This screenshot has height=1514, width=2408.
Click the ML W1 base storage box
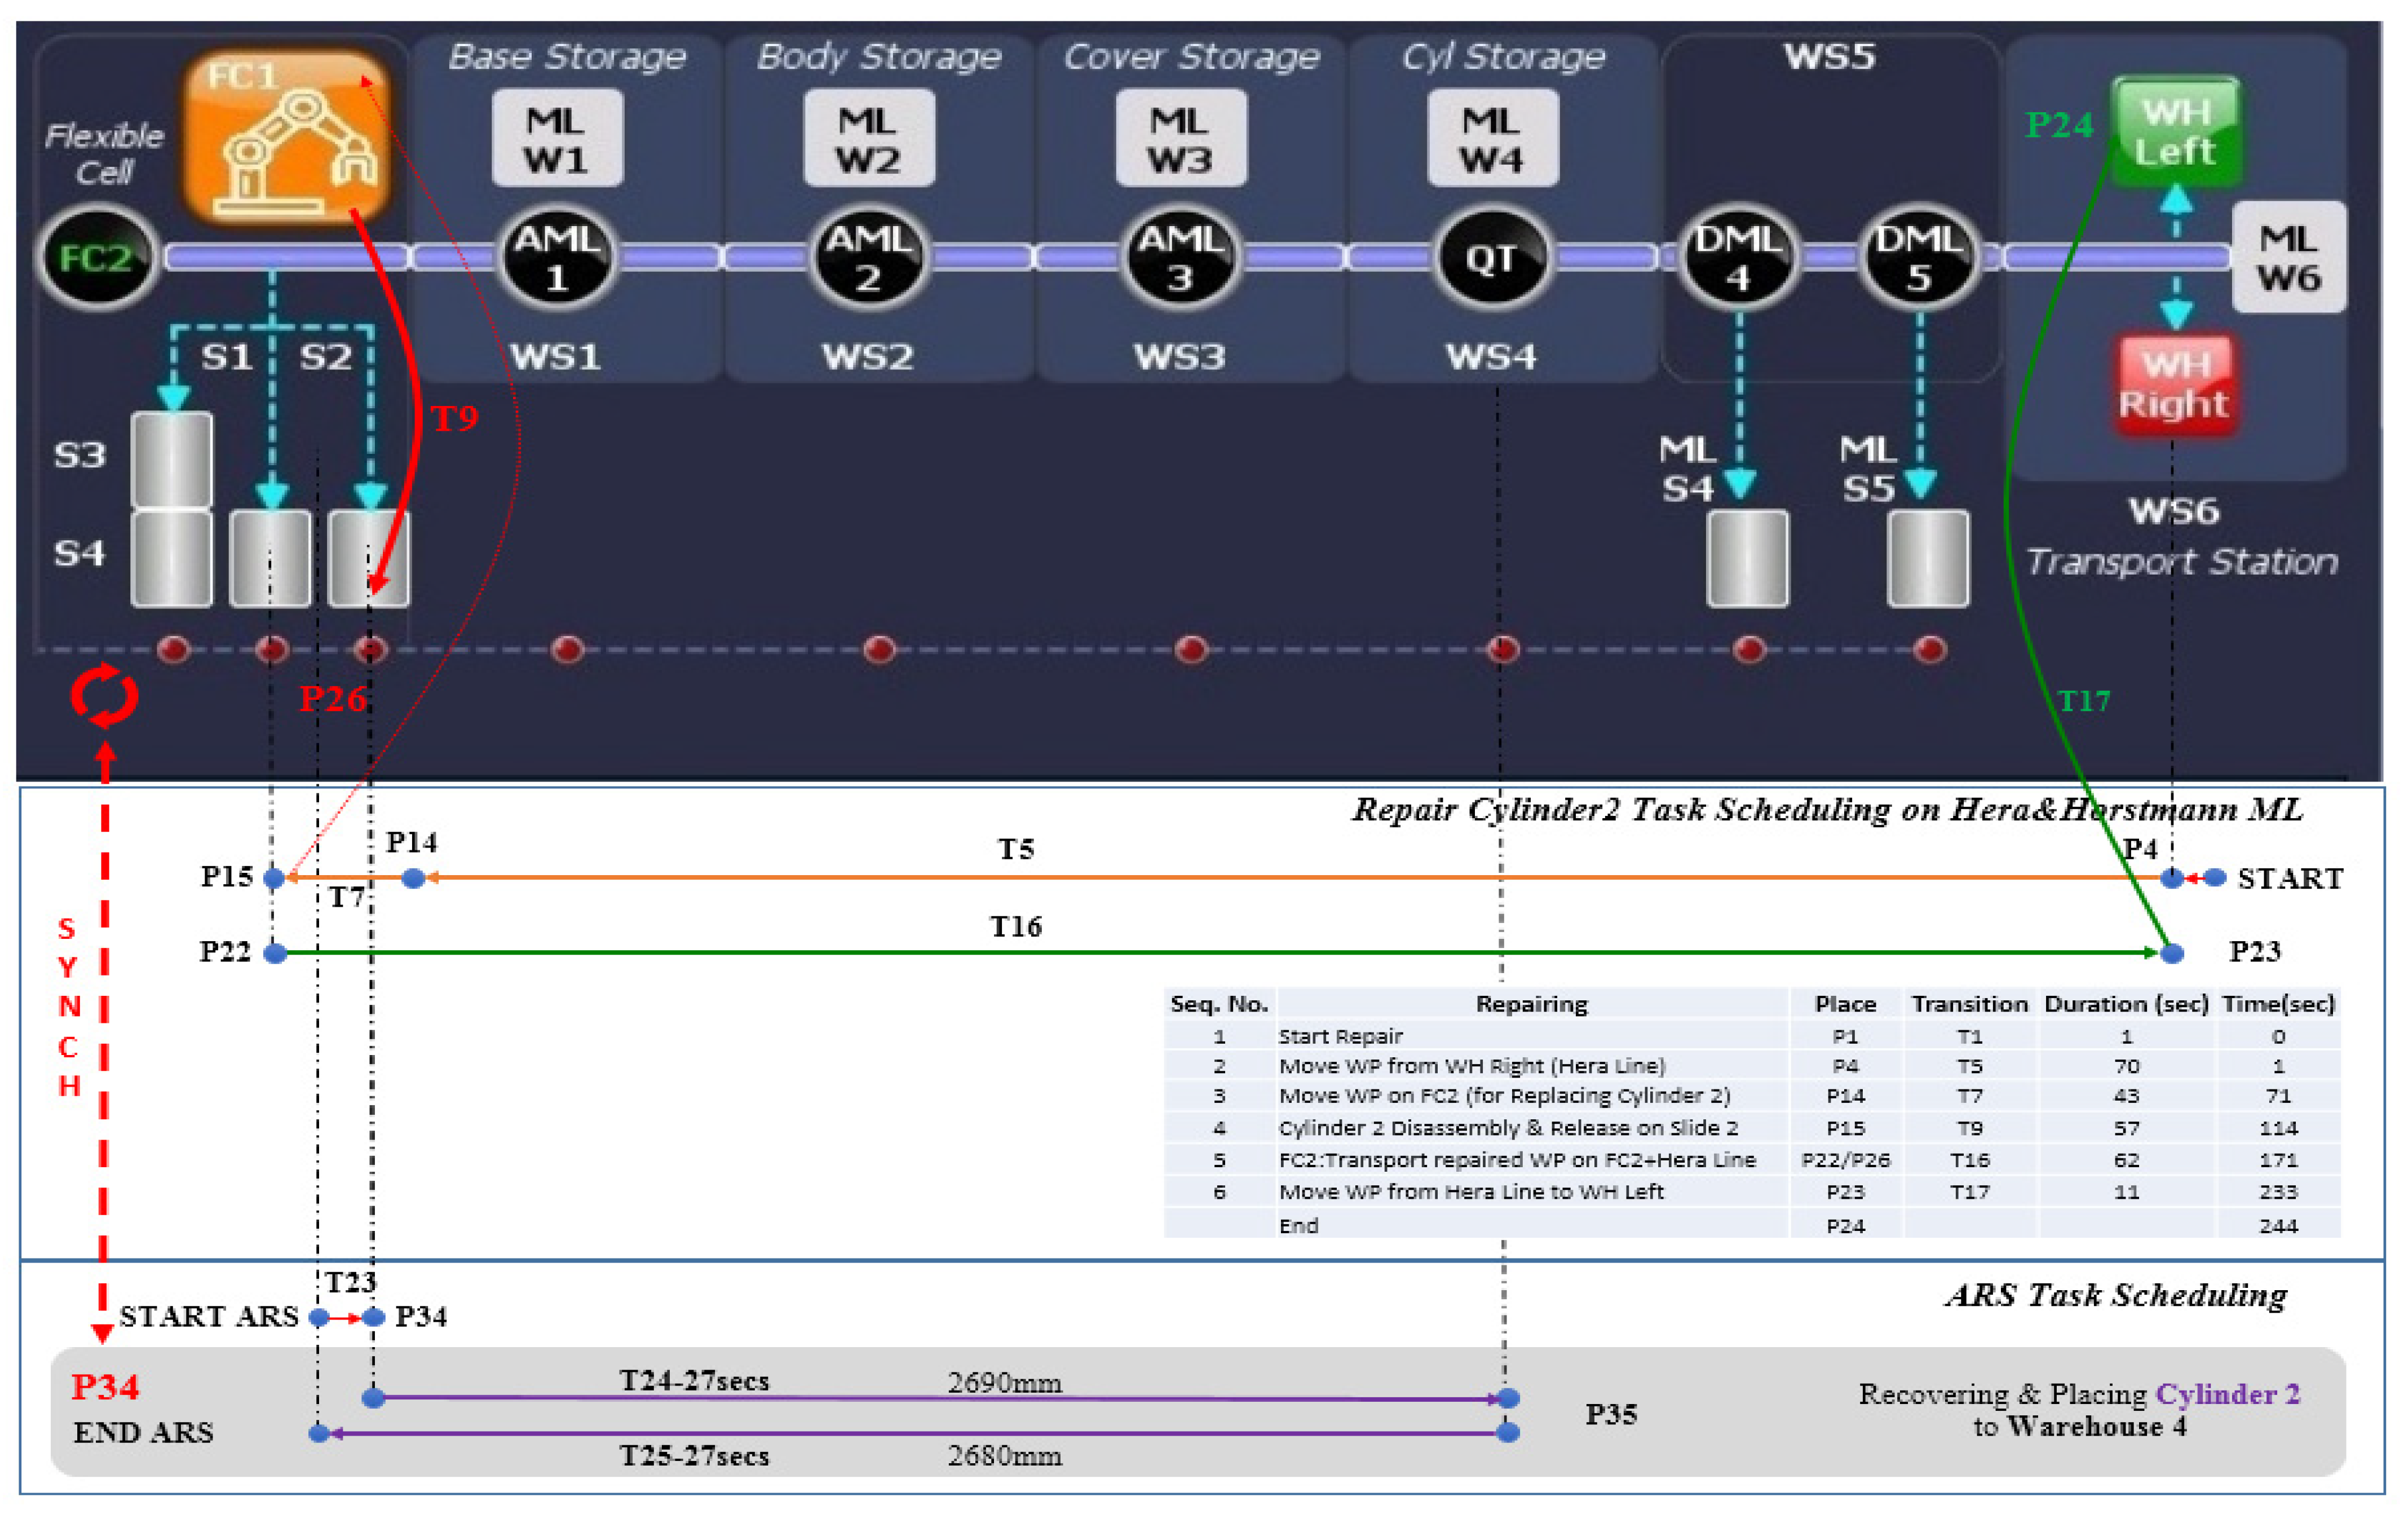coord(556,139)
